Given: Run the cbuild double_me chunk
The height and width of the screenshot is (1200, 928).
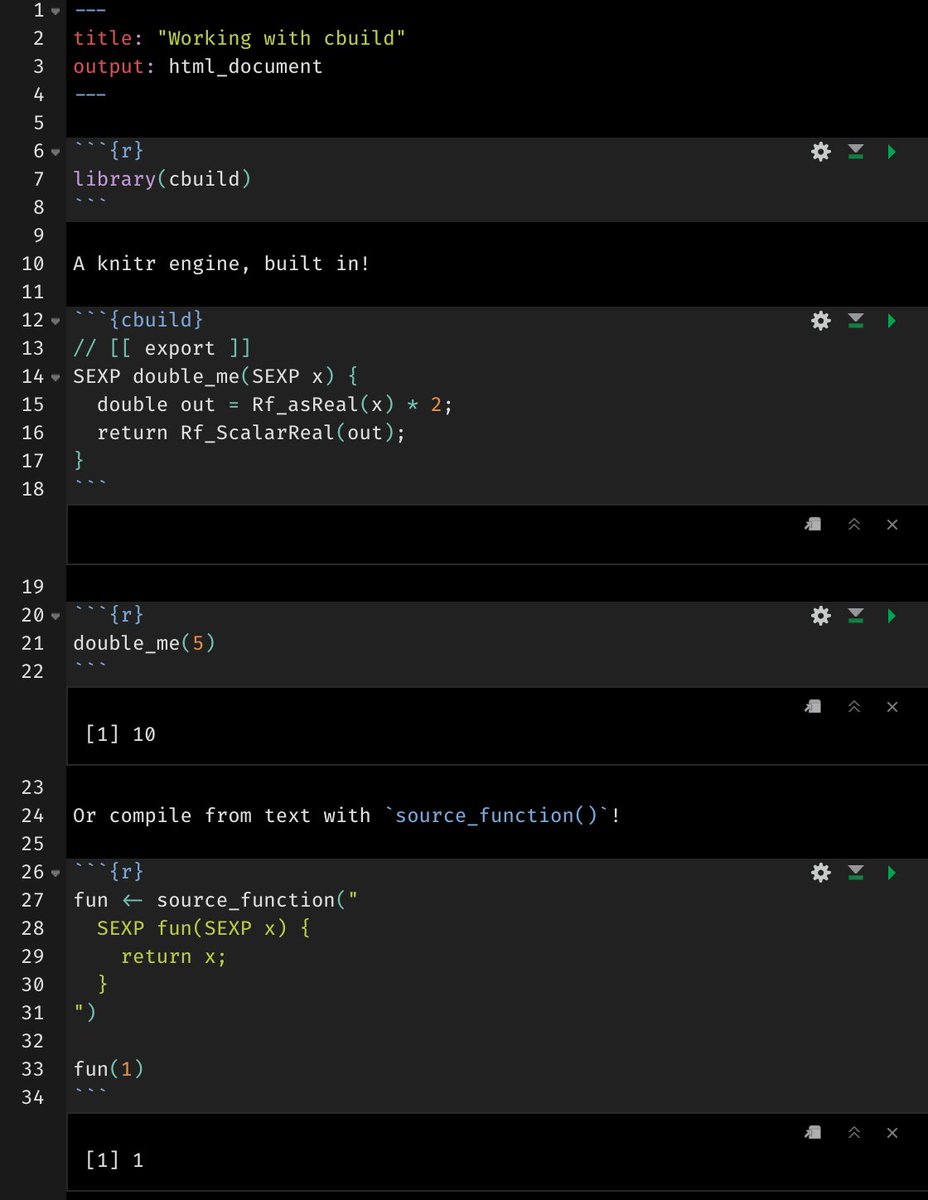Looking at the screenshot, I should [x=891, y=321].
